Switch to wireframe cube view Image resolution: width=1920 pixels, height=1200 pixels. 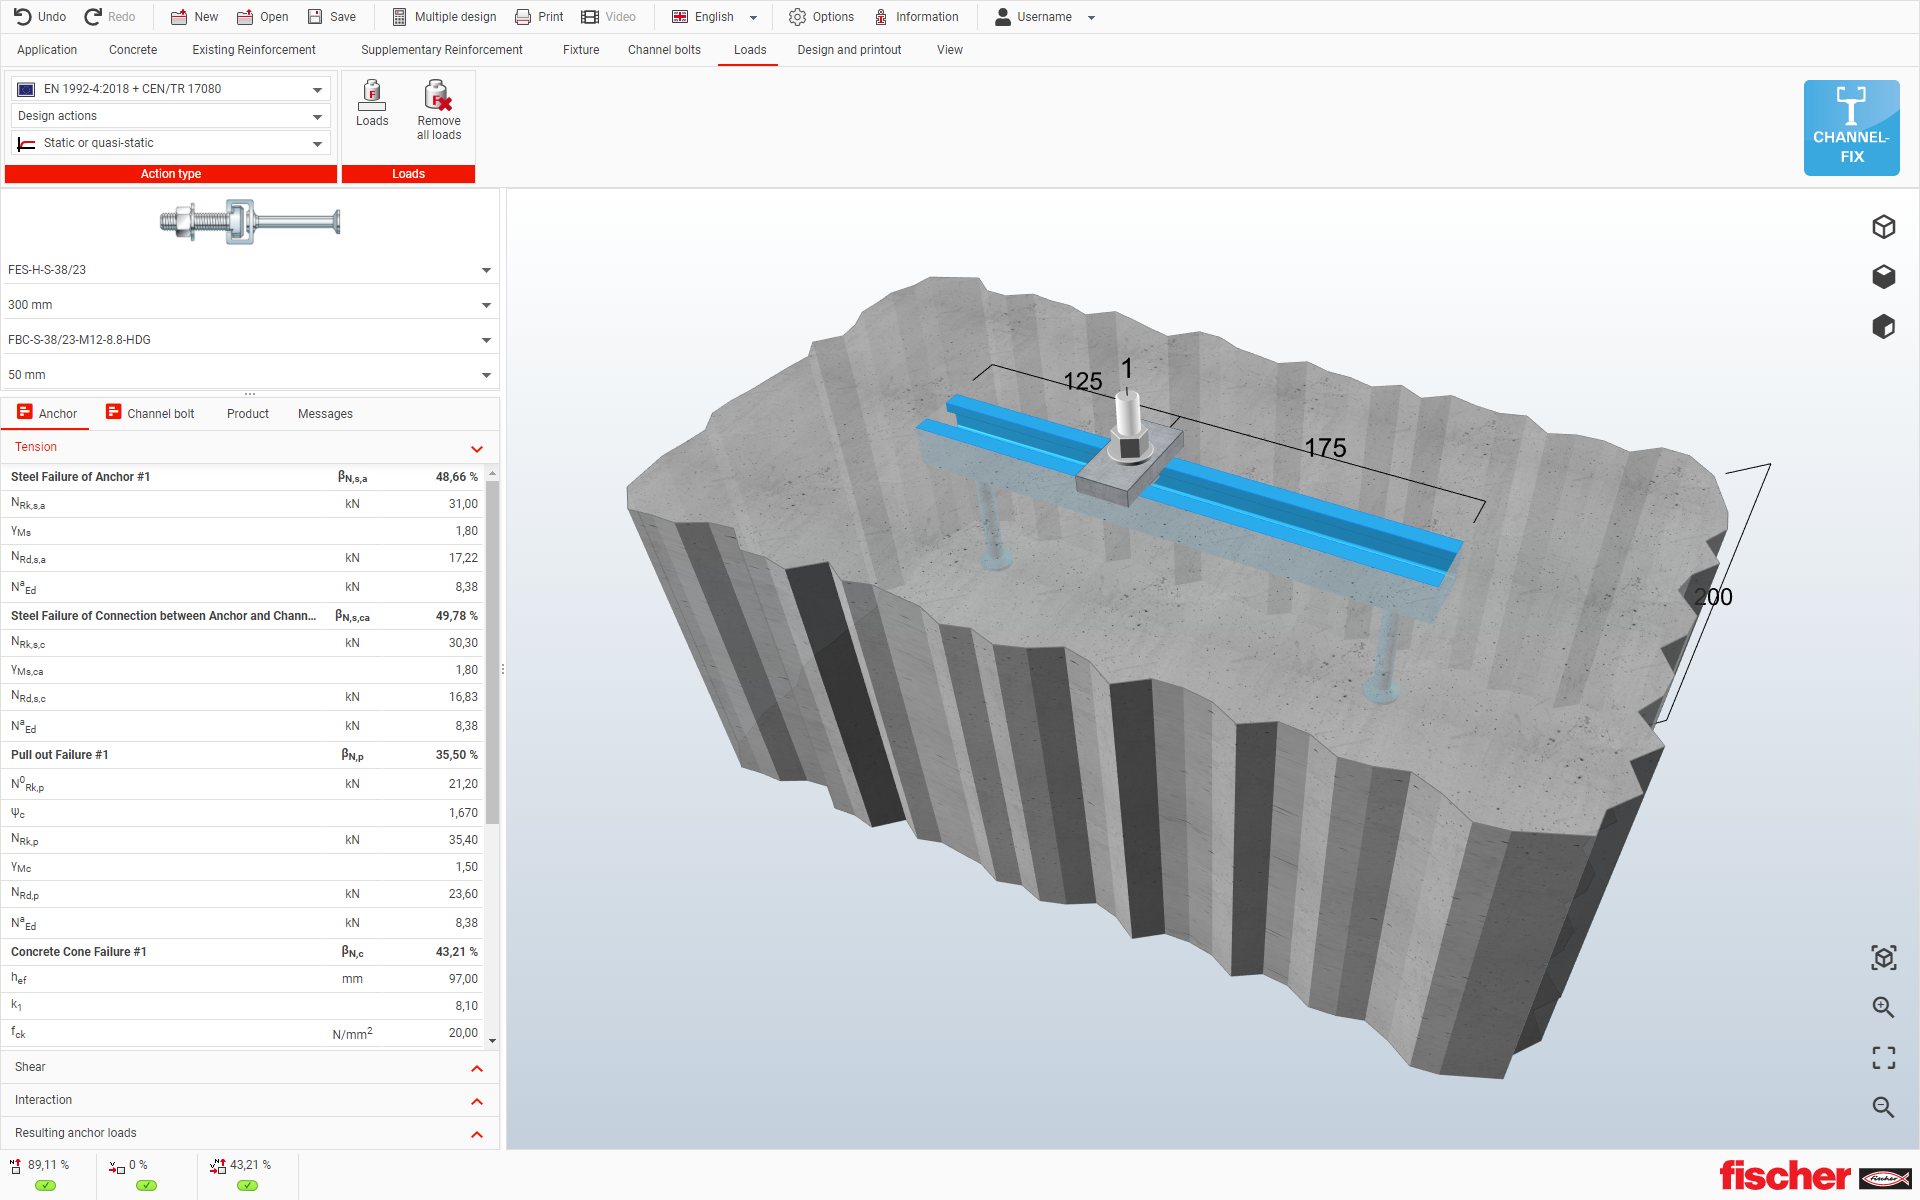click(x=1883, y=227)
